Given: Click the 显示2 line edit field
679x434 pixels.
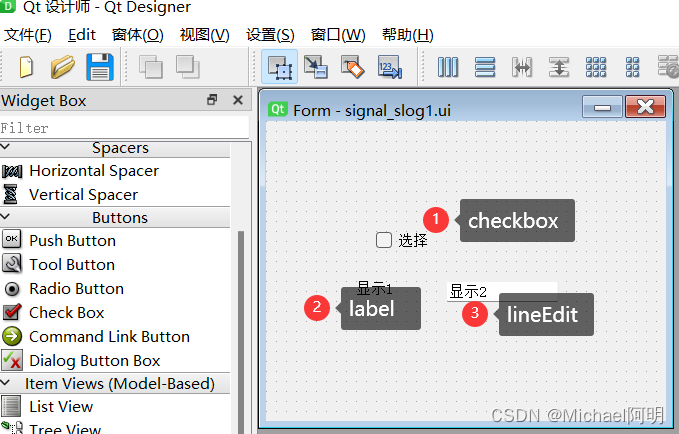Looking at the screenshot, I should tap(502, 291).
